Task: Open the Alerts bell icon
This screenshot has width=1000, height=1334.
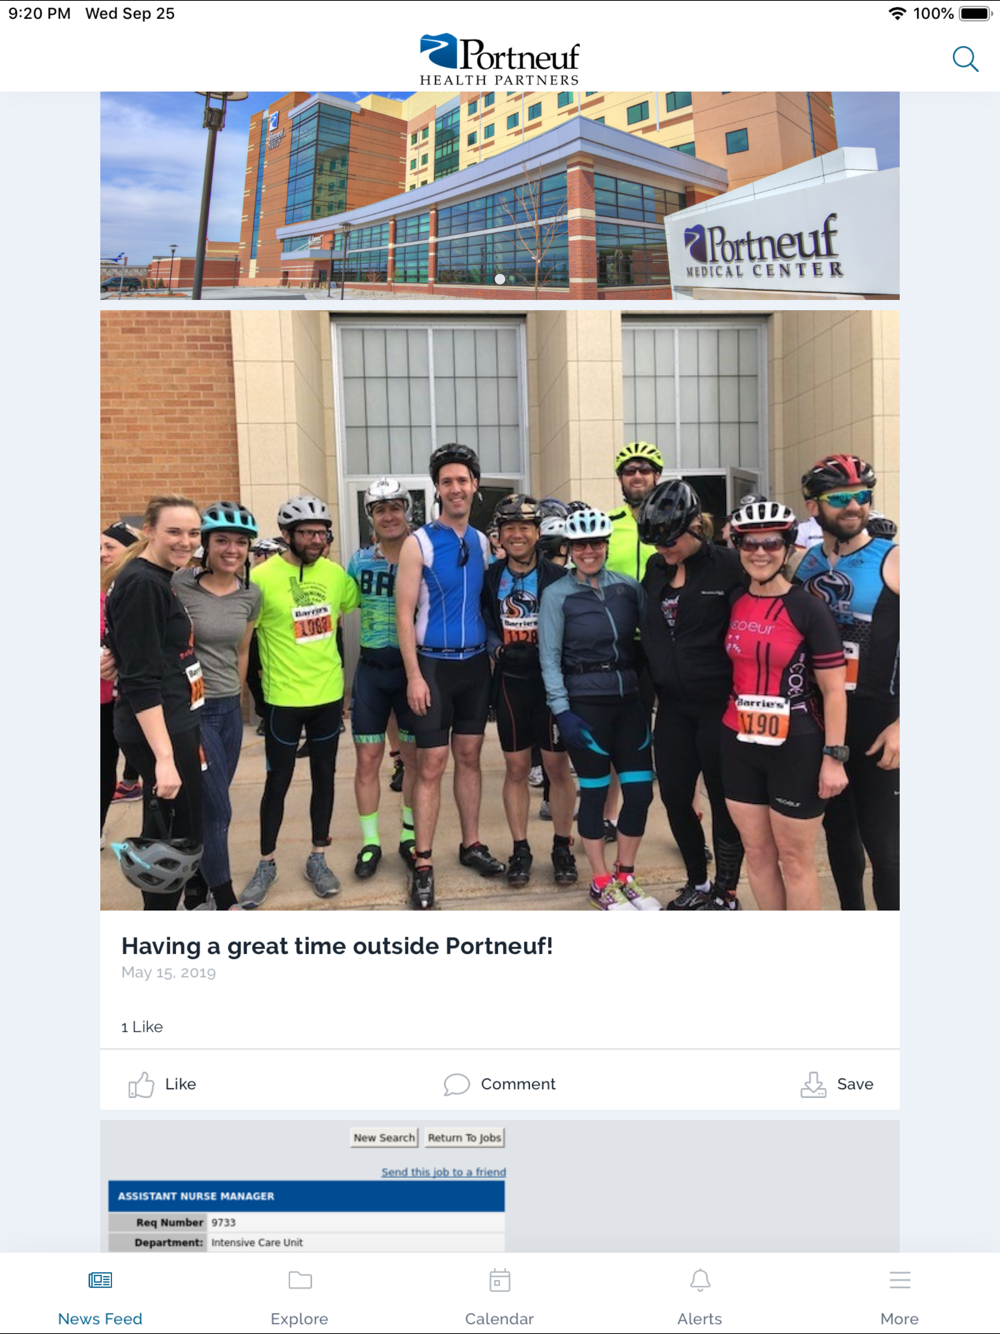Action: tap(700, 1280)
